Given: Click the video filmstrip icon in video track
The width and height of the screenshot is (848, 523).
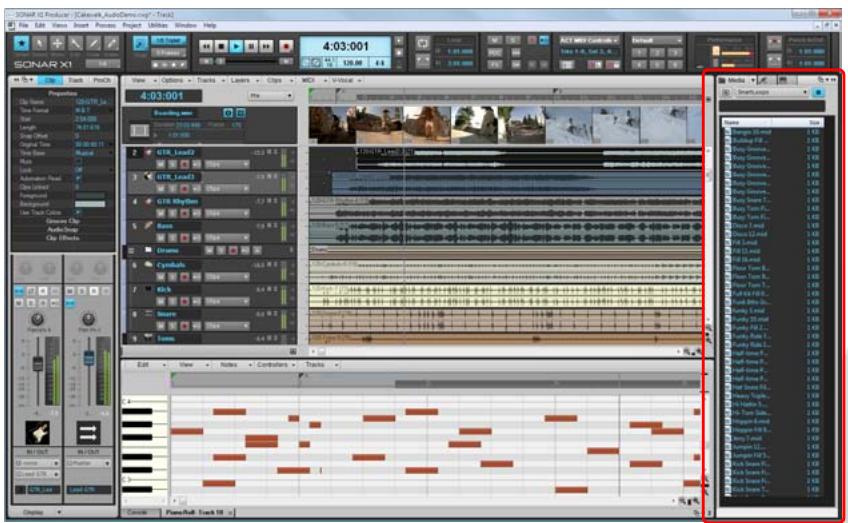Looking at the screenshot, I should tap(140, 130).
